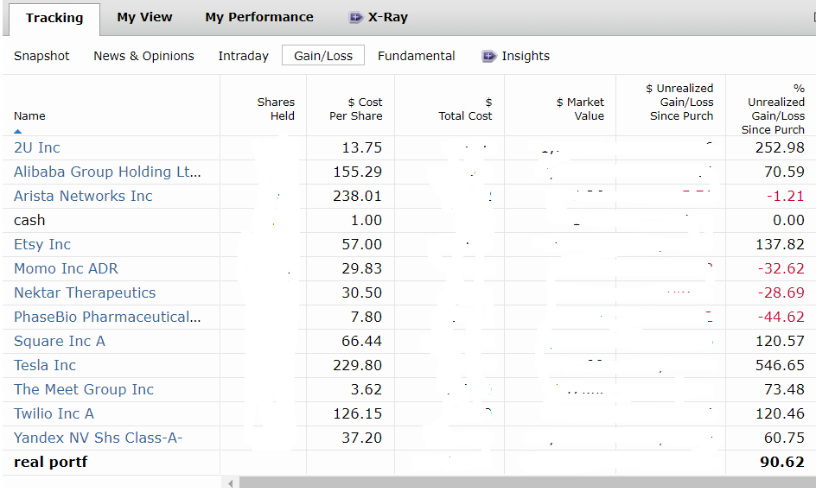Screen dimensions: 817x488
Task: Click Arista cost per share 238.01
Action: pyautogui.click(x=357, y=196)
